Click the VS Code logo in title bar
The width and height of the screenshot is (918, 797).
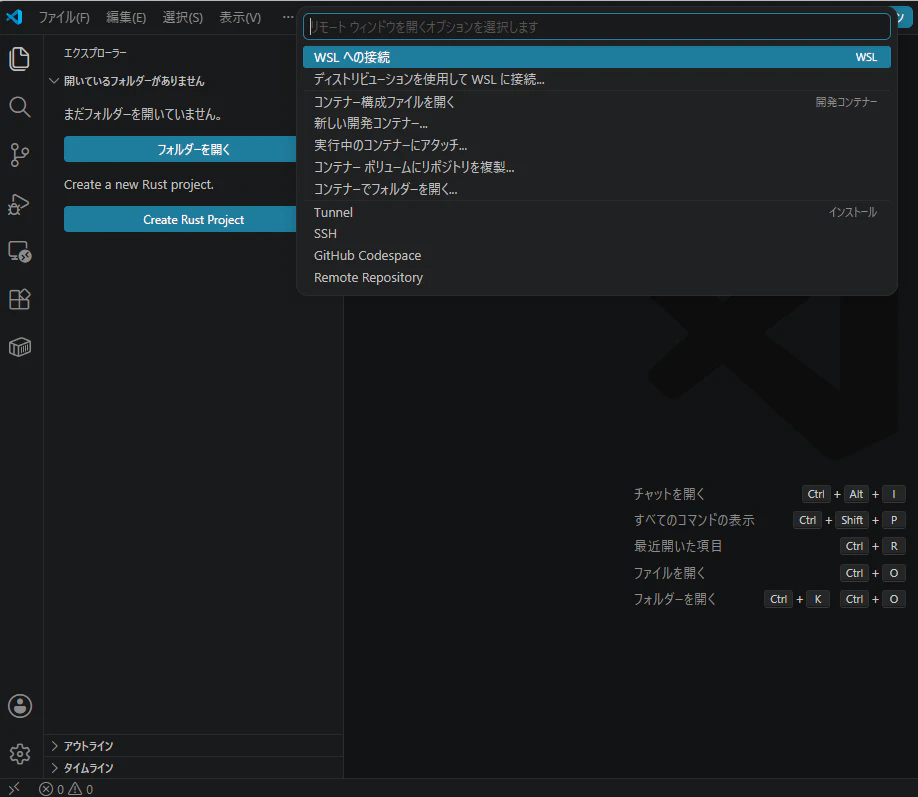[x=14, y=17]
